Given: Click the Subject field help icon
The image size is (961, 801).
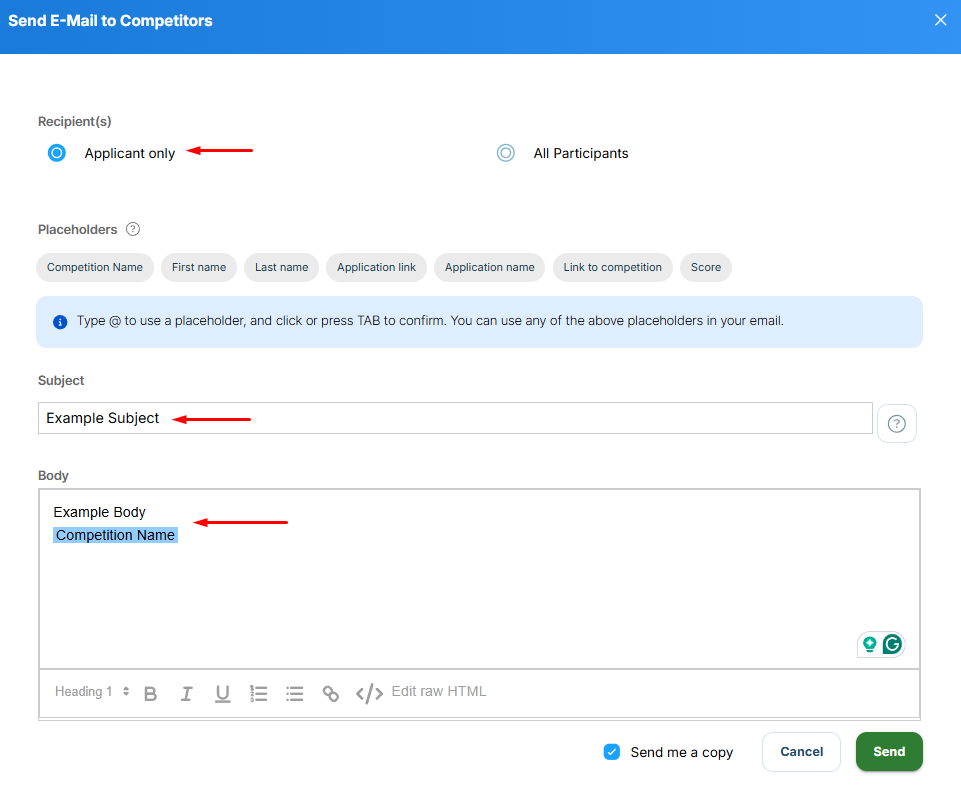Looking at the screenshot, I should click(896, 423).
